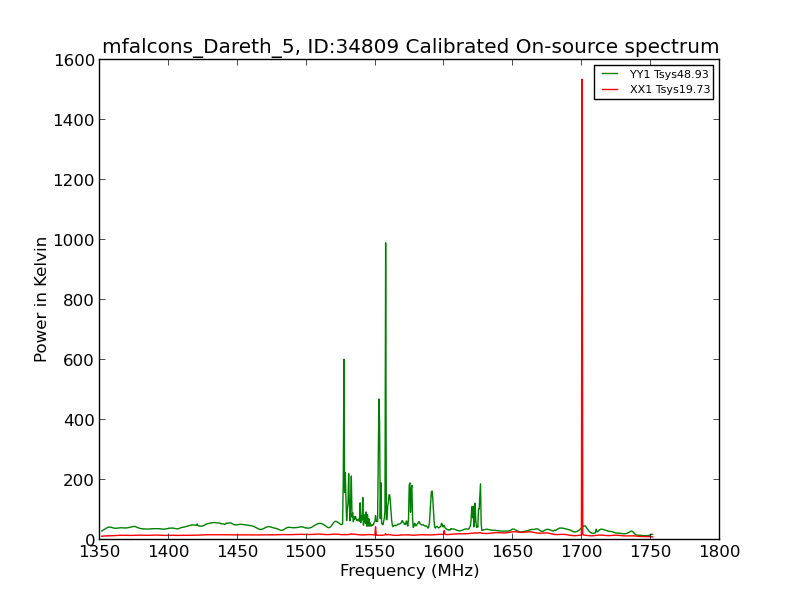800x600 pixels.
Task: Click the 1800 x-axis tick label
Action: tap(719, 552)
